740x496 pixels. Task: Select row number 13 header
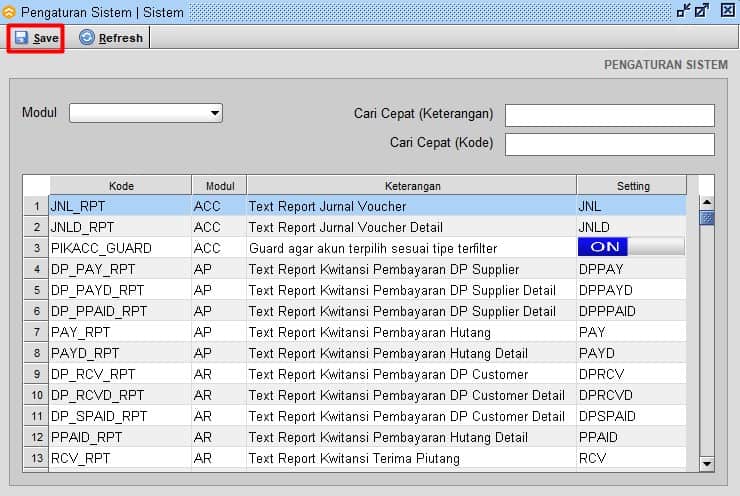click(36, 459)
